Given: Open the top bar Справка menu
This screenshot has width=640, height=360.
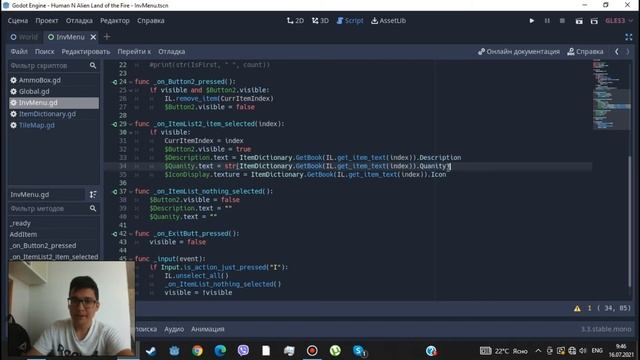Looking at the screenshot, I should [x=151, y=20].
